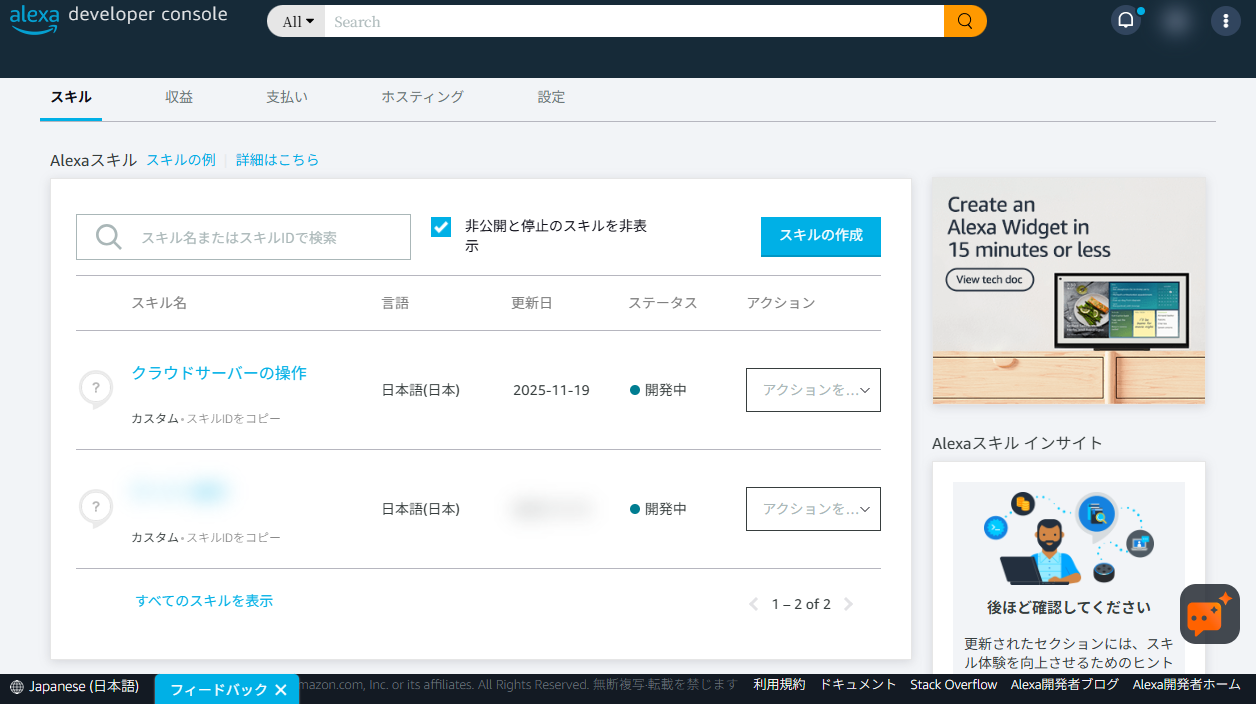Switch to the 収益 tab
Viewport: 1256px width, 704px height.
pos(179,97)
